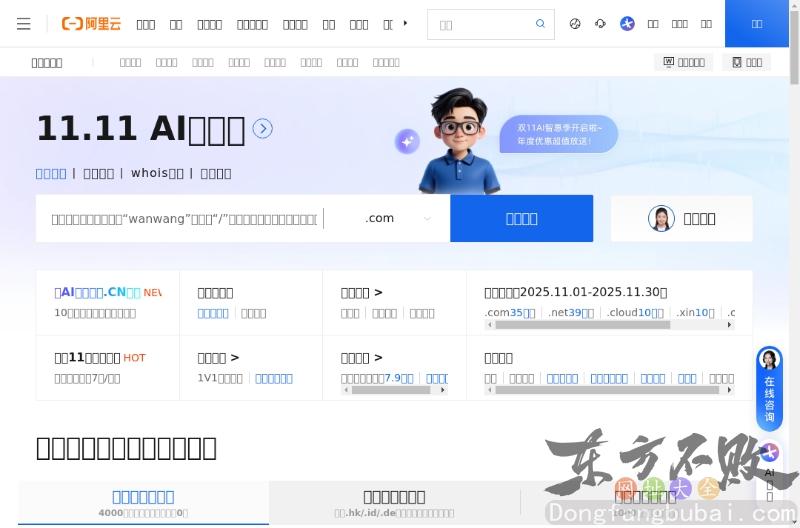
Task: Click the page scrollbar thumb
Action: [x=794, y=47]
